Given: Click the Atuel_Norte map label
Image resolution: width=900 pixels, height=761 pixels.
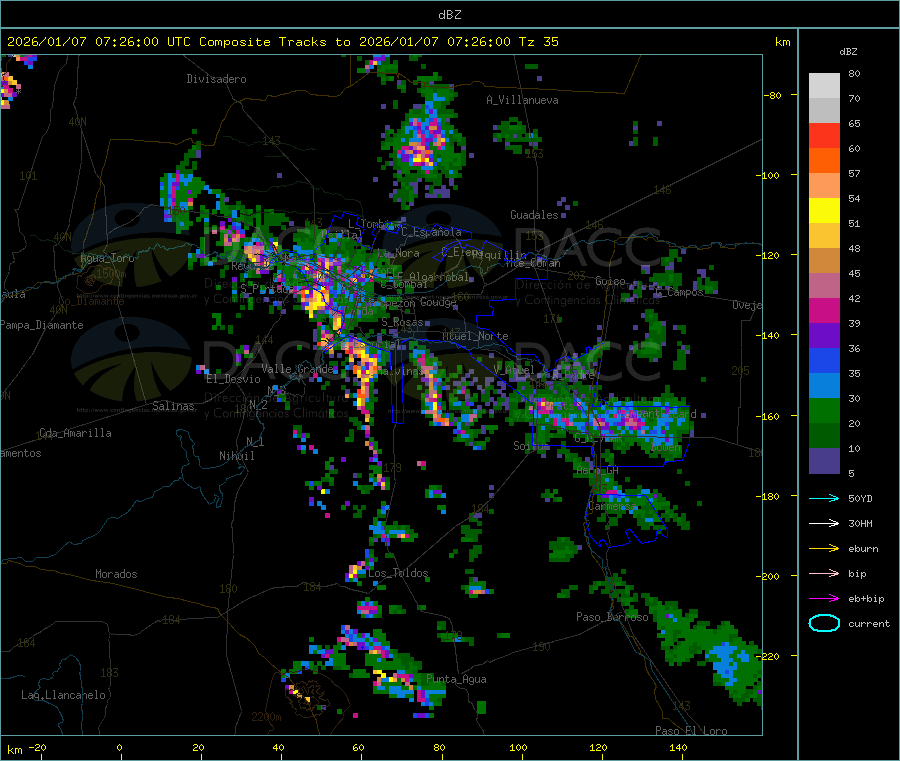Looking at the screenshot, I should click(475, 336).
